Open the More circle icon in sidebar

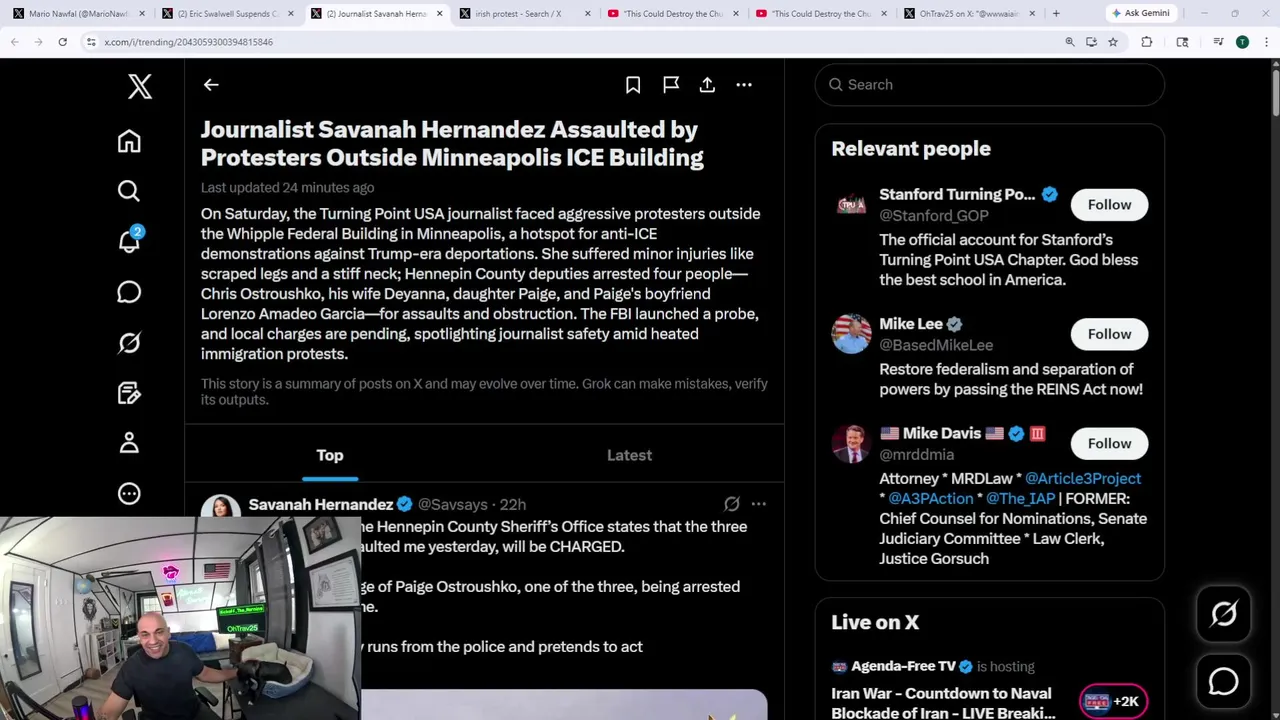129,493
